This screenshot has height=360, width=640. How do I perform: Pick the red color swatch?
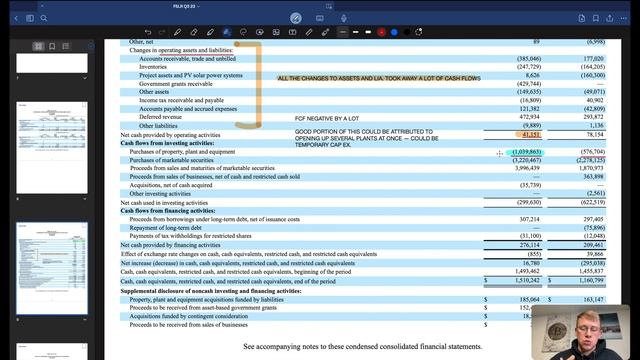(381, 32)
